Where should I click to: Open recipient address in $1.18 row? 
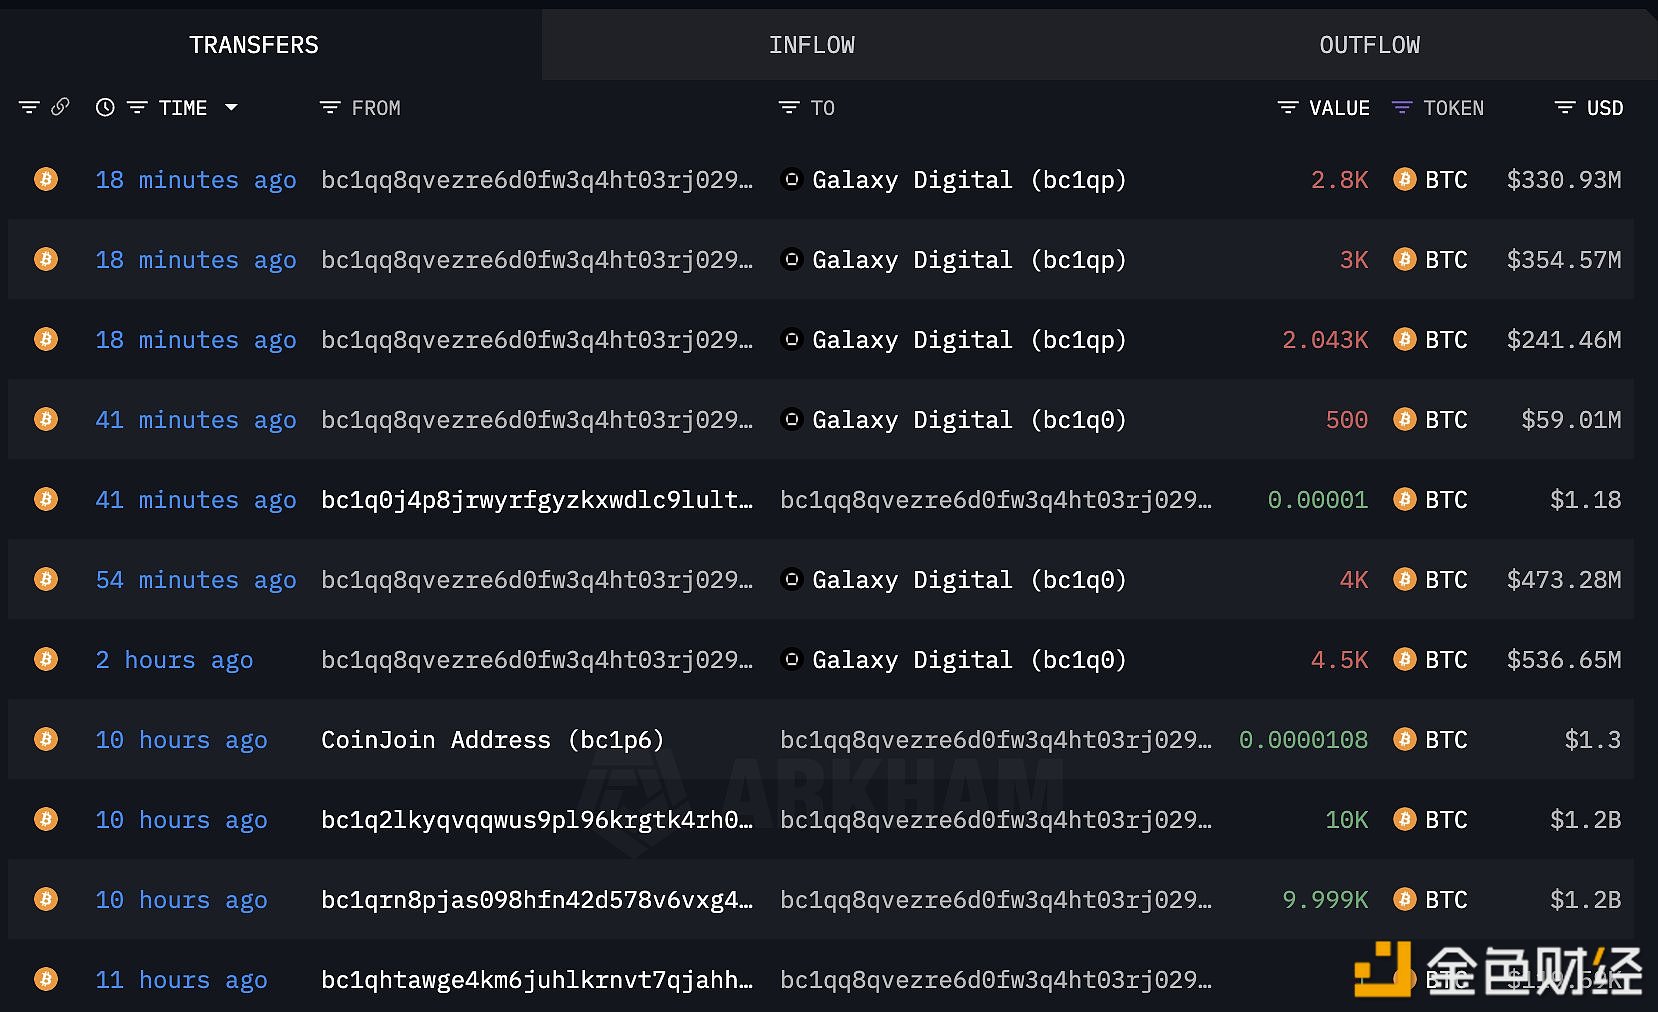[996, 500]
